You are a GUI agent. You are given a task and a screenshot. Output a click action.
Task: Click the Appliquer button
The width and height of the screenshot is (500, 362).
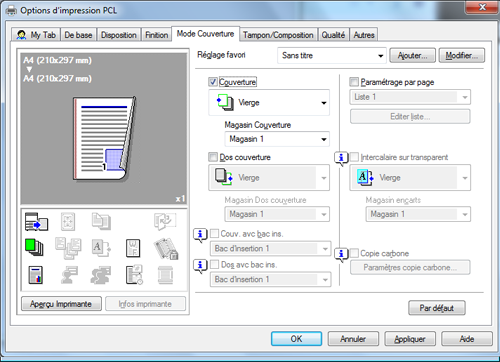pyautogui.click(x=410, y=339)
